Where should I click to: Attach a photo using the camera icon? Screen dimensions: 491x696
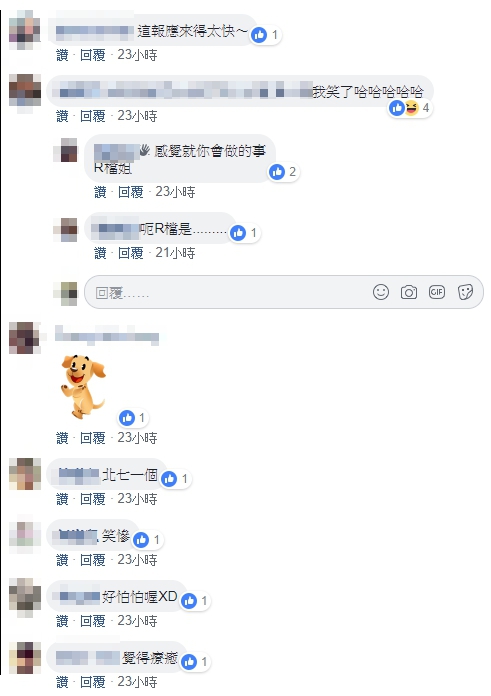point(408,292)
